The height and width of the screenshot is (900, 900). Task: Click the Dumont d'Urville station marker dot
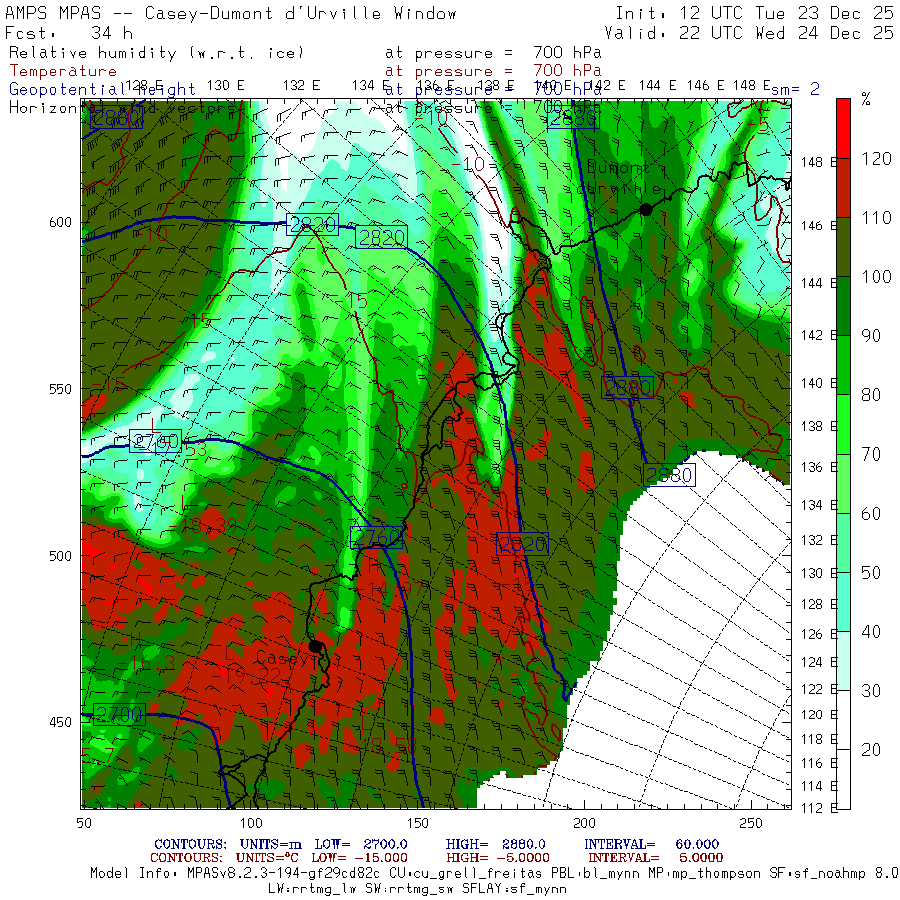[x=646, y=210]
